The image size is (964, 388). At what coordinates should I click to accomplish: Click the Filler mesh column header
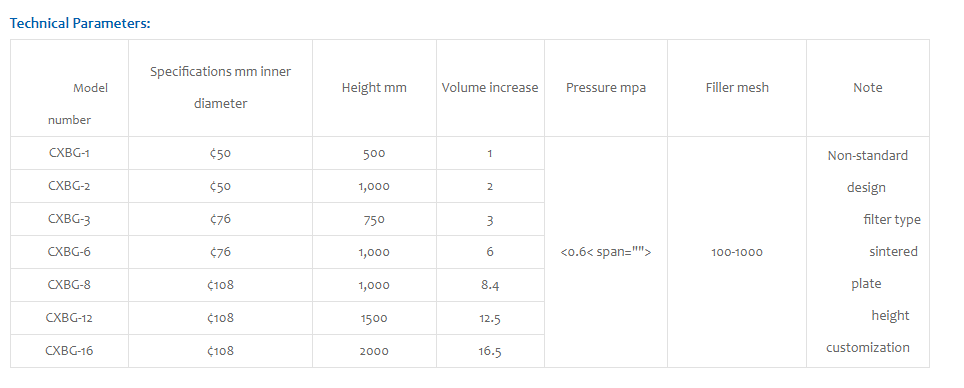pyautogui.click(x=737, y=88)
